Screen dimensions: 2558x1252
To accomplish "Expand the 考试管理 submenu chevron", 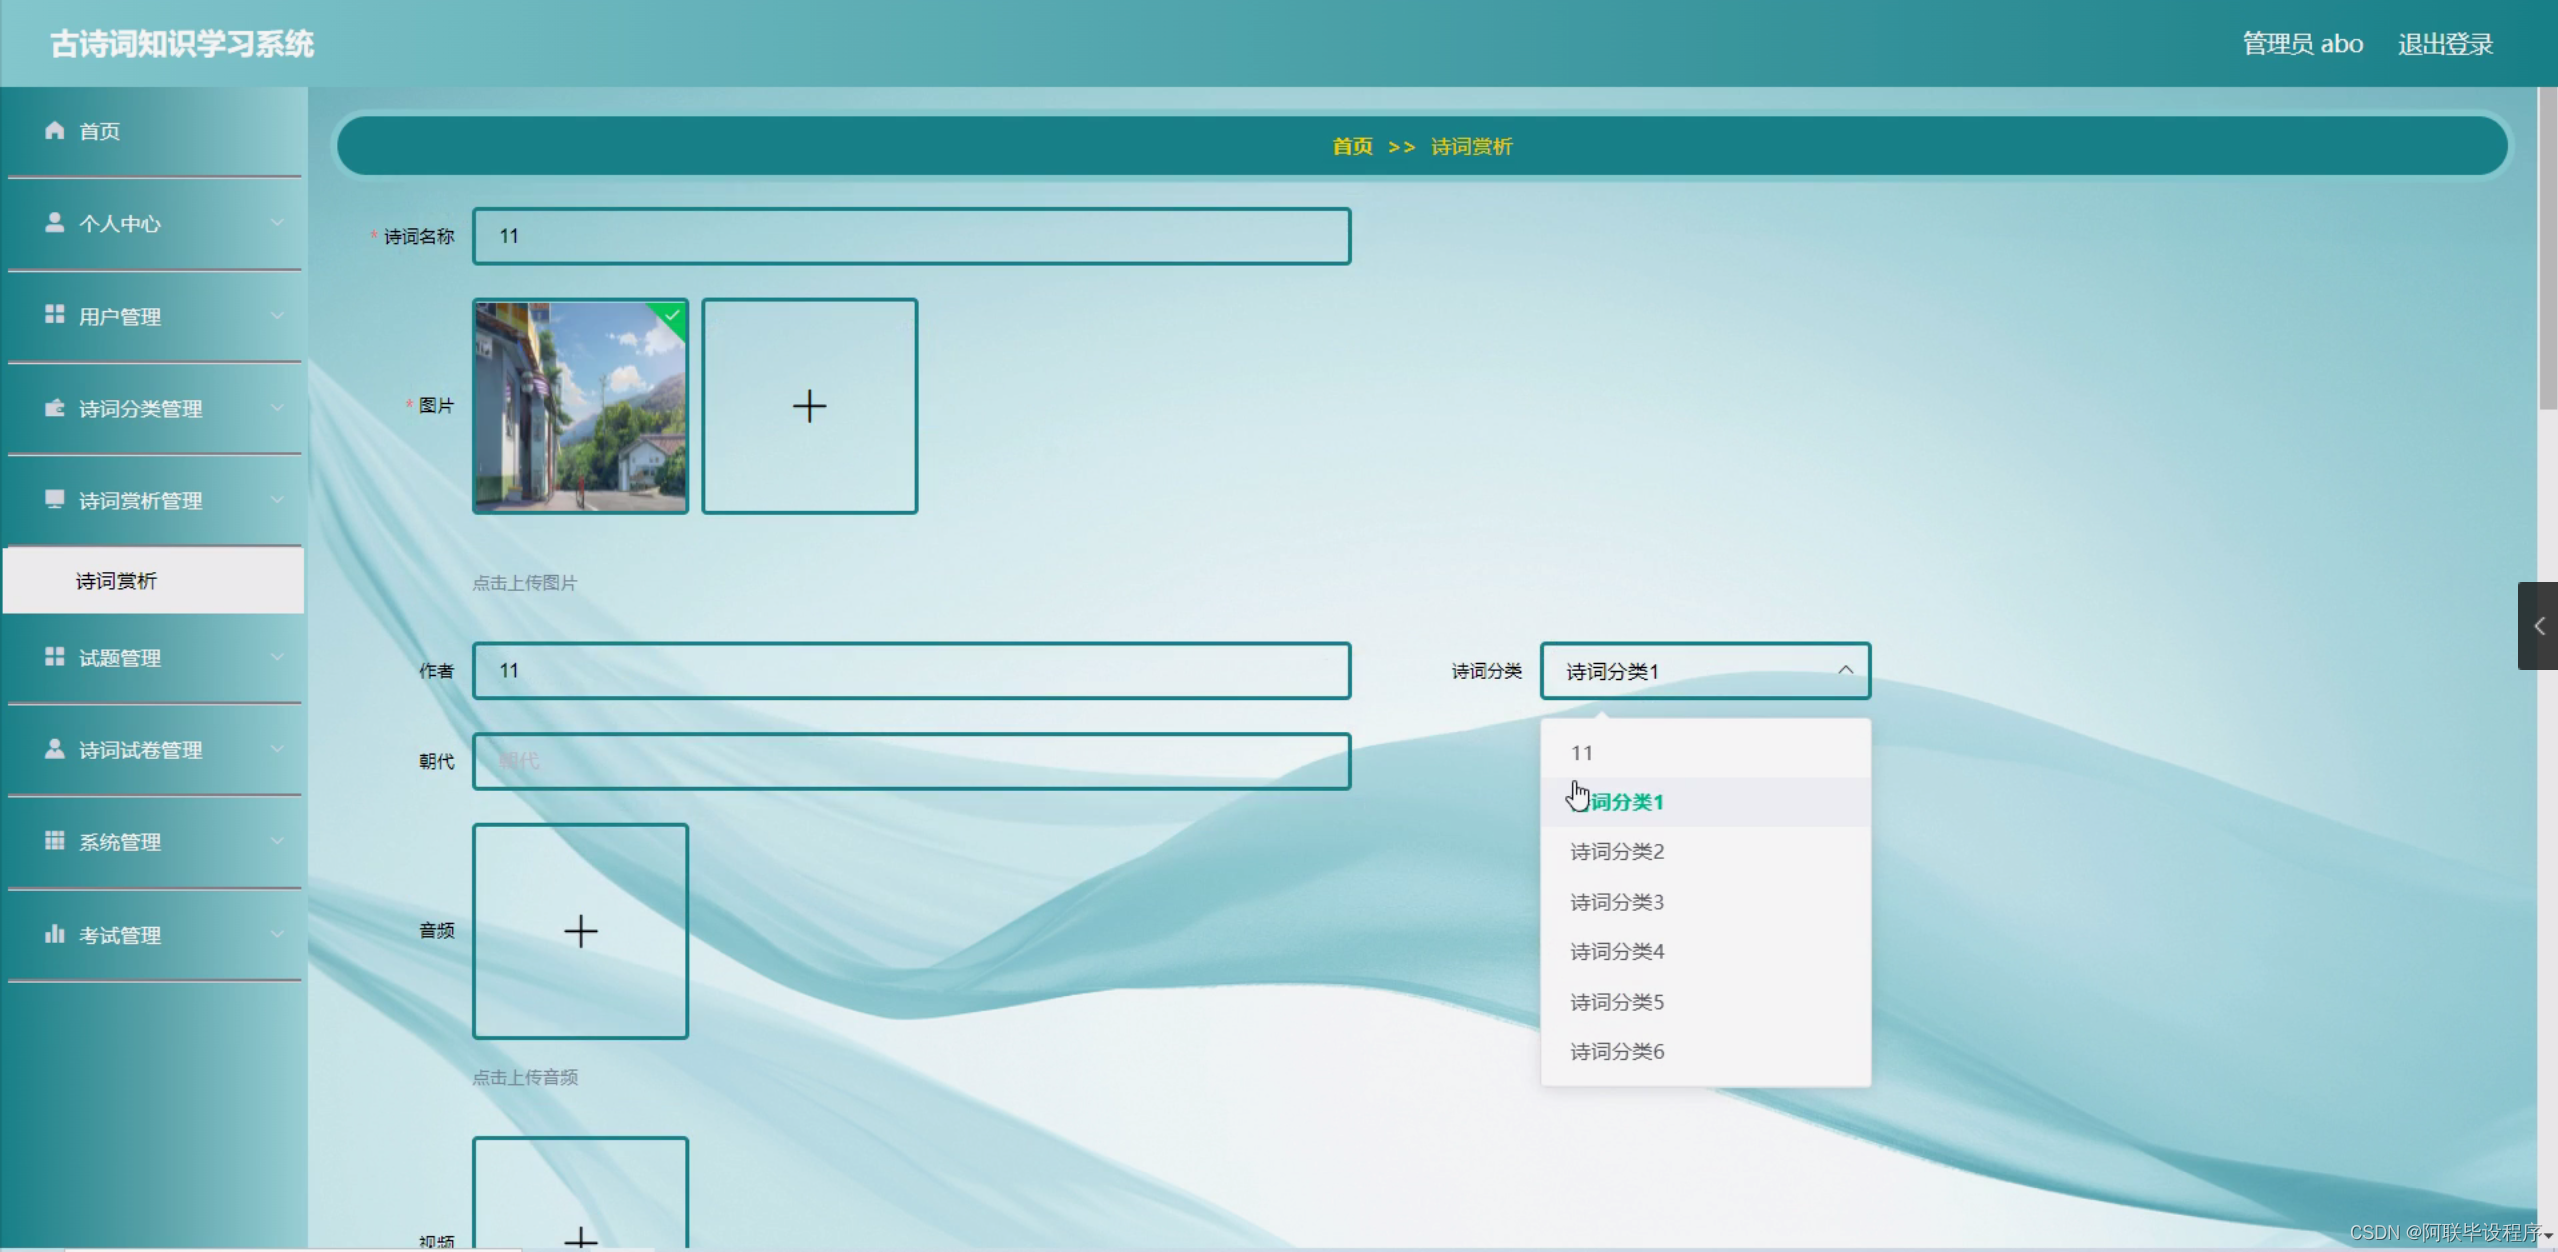I will coord(278,934).
